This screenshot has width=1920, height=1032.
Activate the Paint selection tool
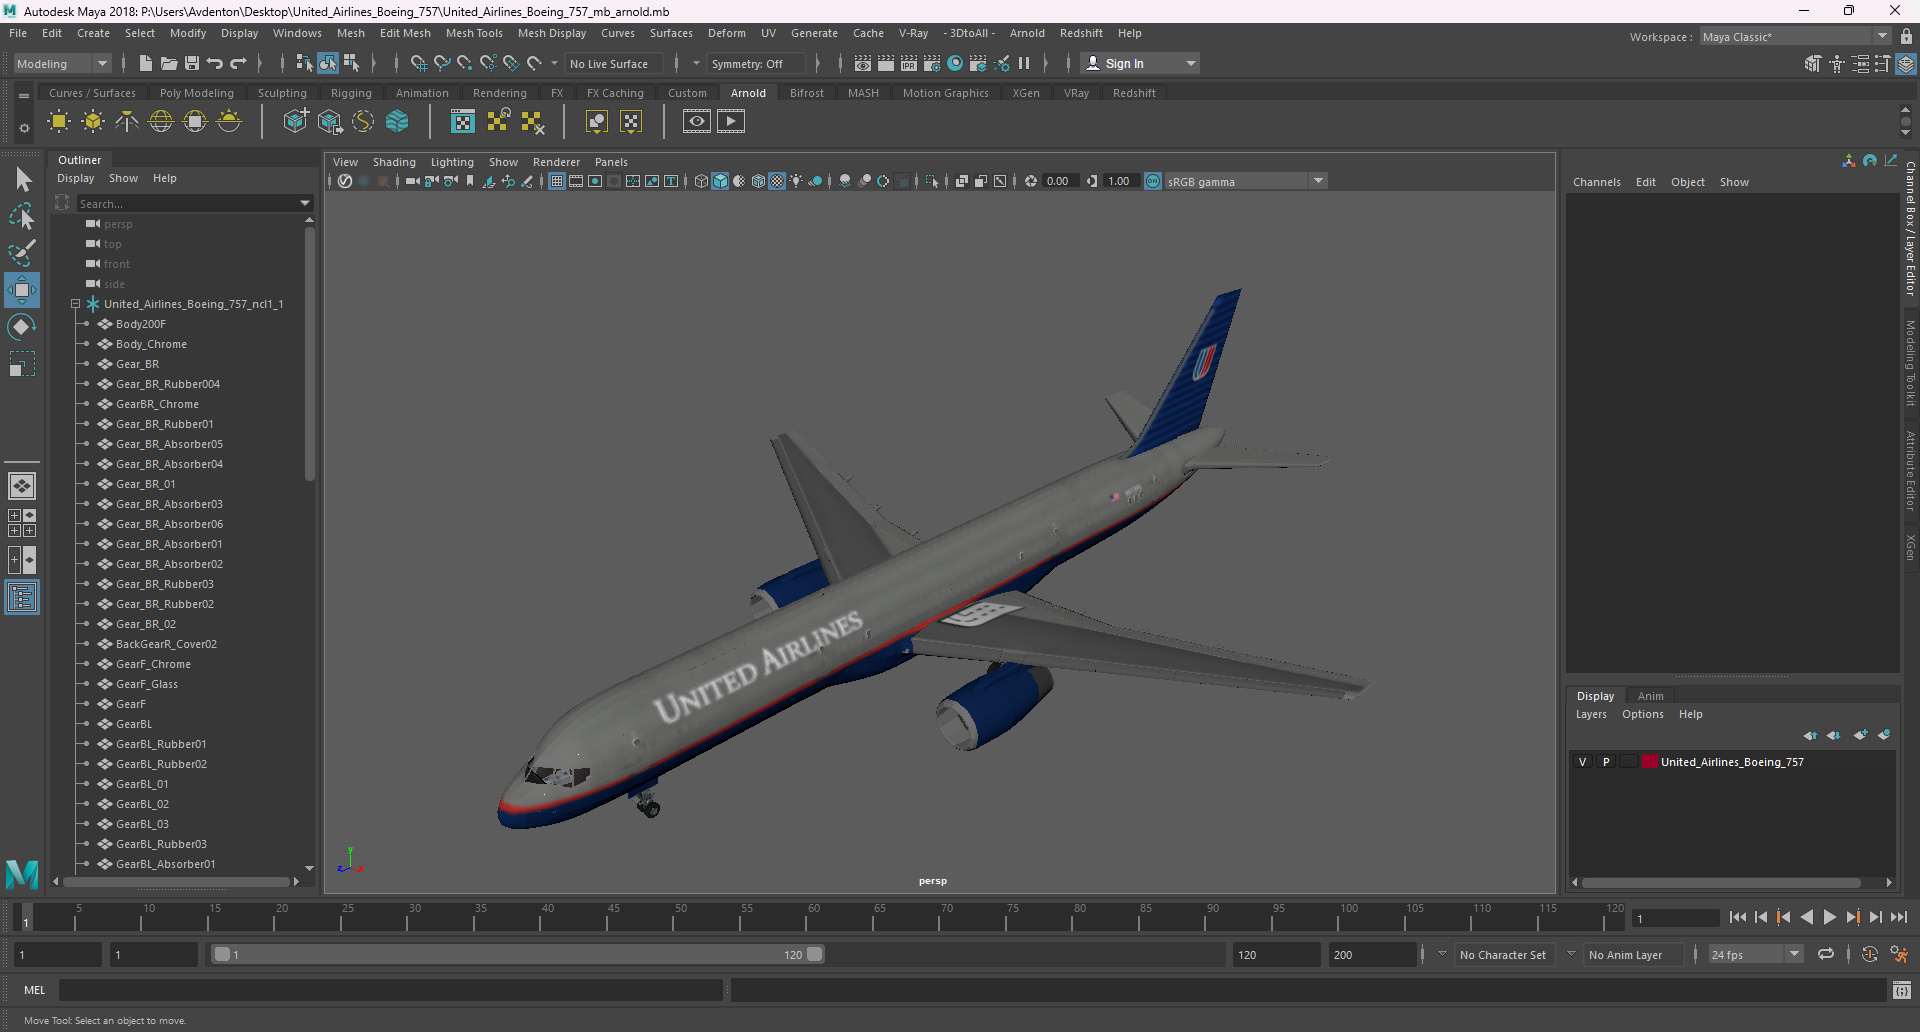click(x=22, y=252)
